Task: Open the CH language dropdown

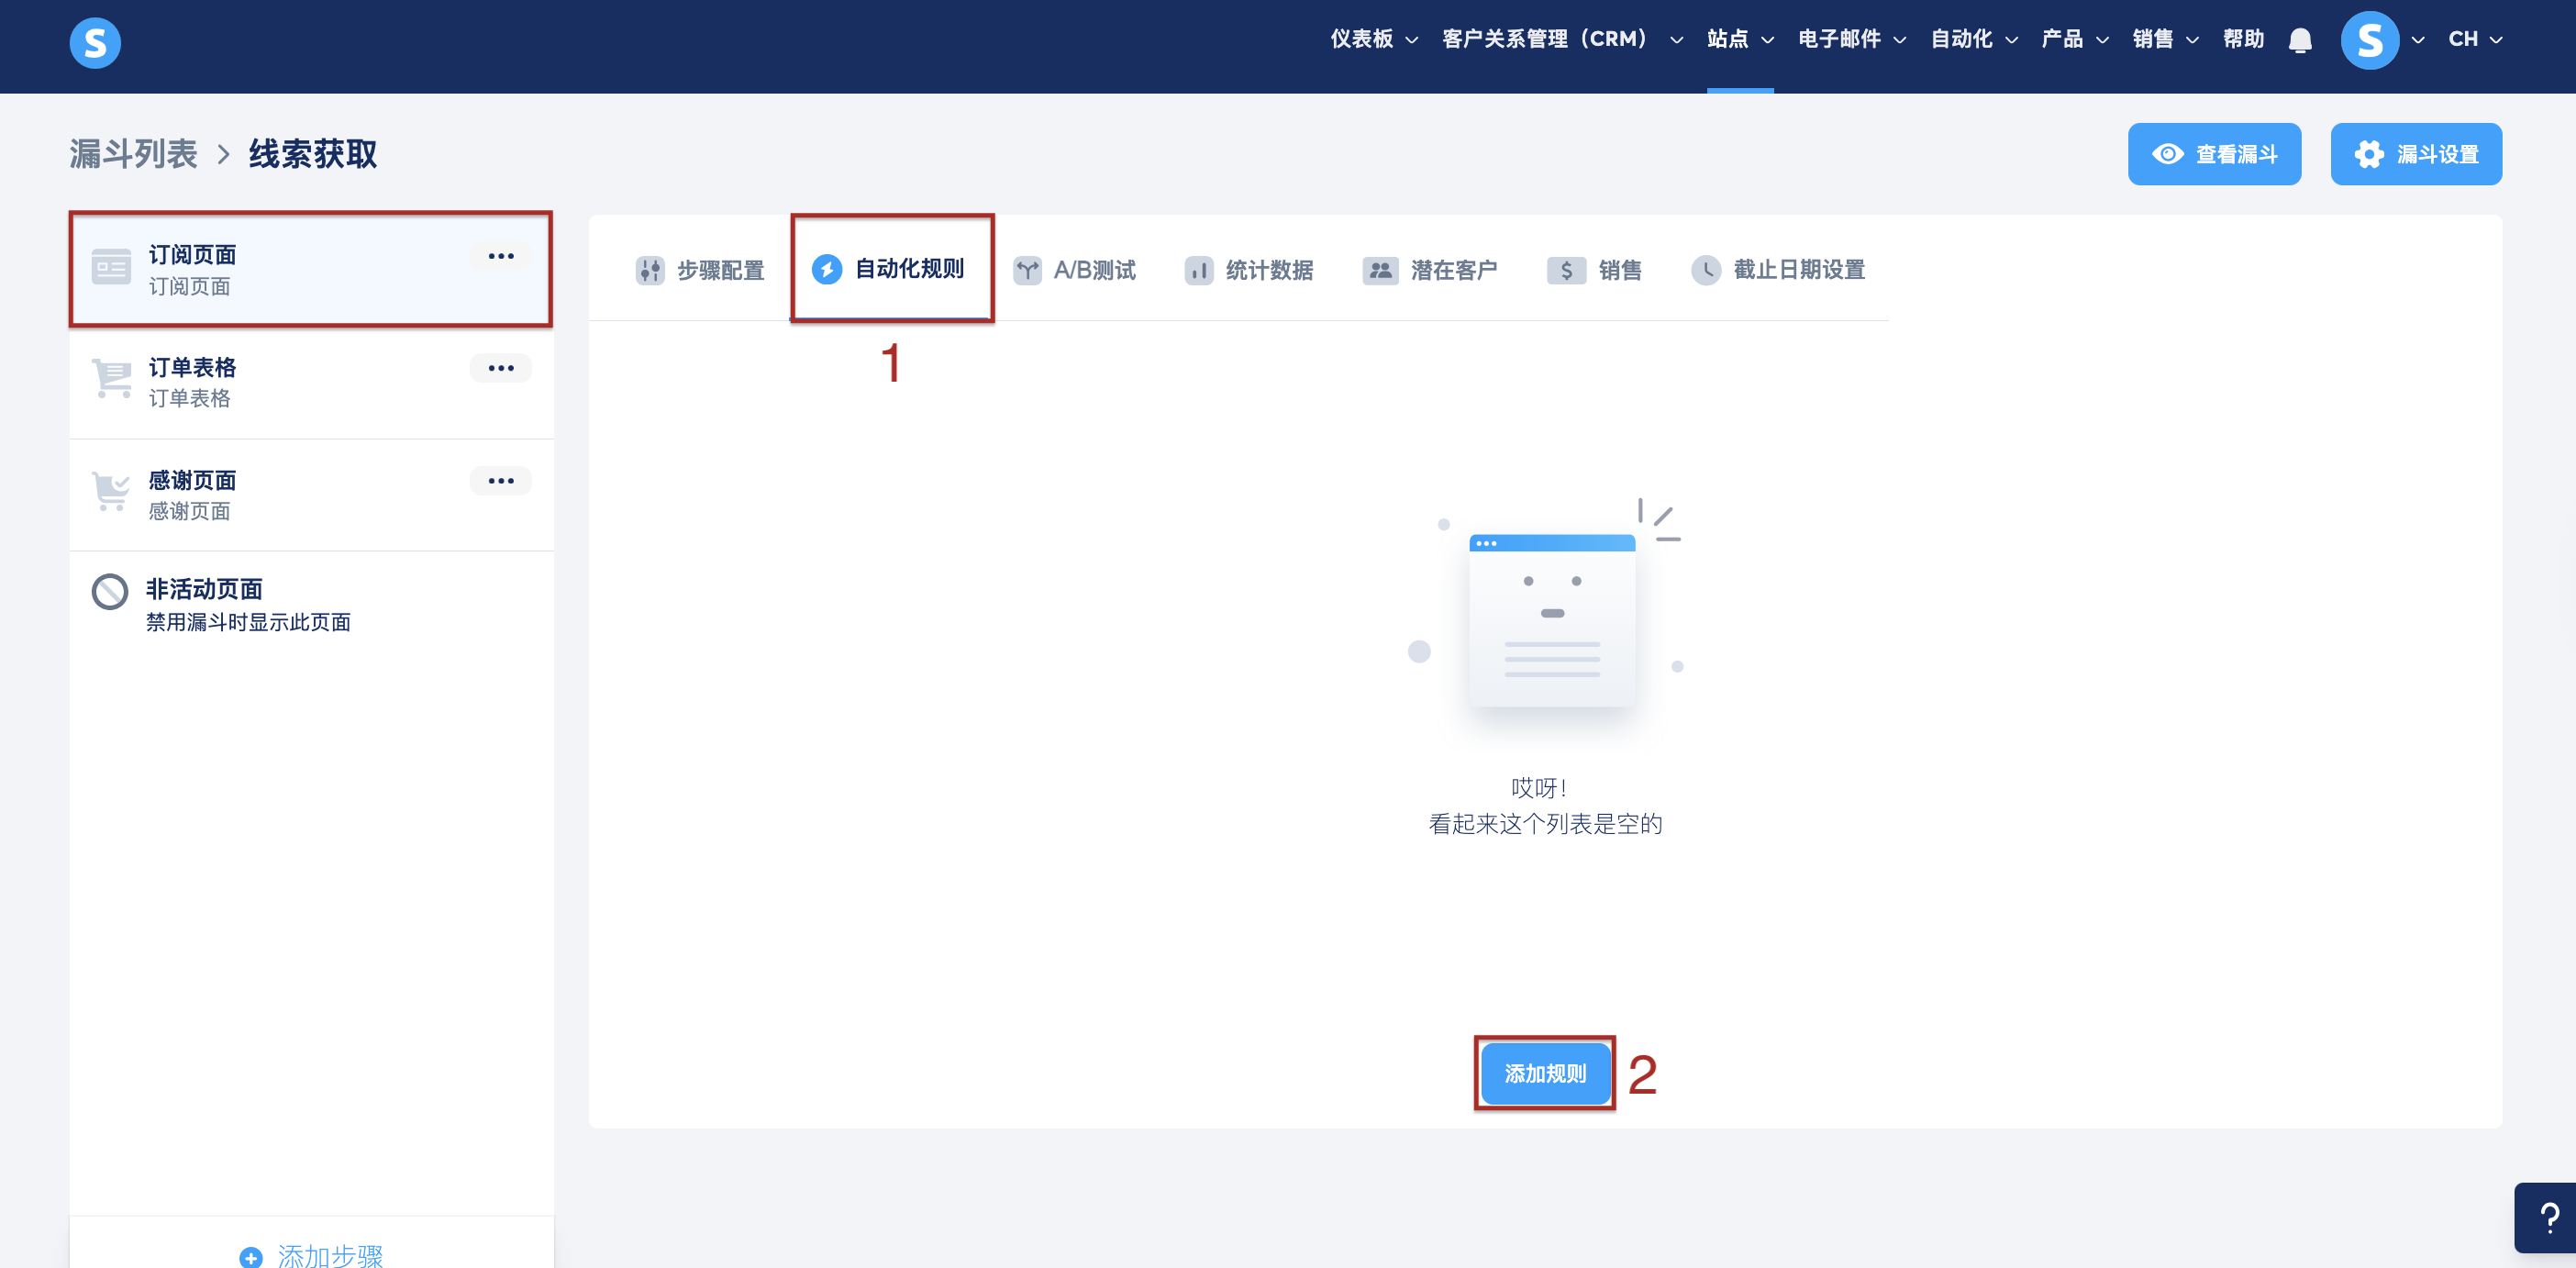Action: pyautogui.click(x=2474, y=40)
